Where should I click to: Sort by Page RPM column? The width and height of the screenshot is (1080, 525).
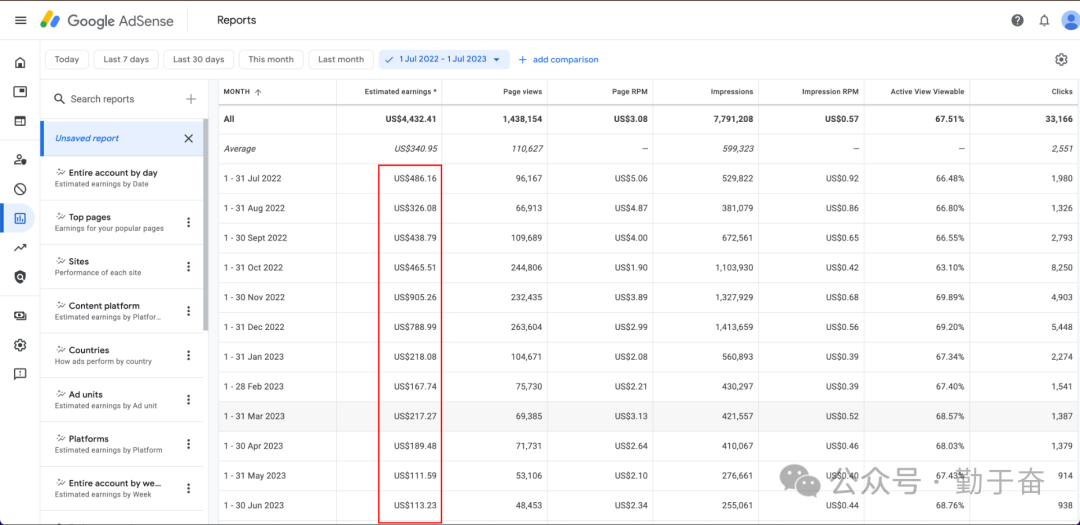pyautogui.click(x=630, y=92)
